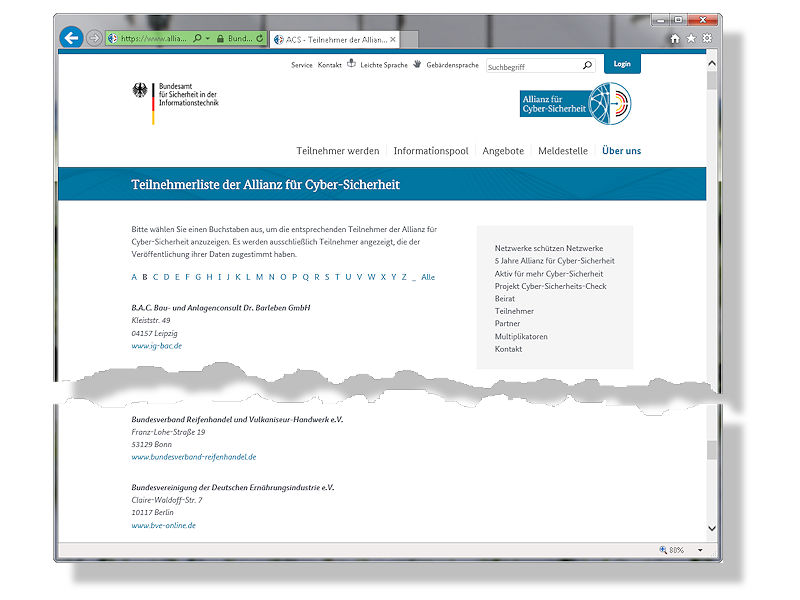Open browser Tools gear icon
Viewport: 800px width, 600px height.
coord(707,38)
